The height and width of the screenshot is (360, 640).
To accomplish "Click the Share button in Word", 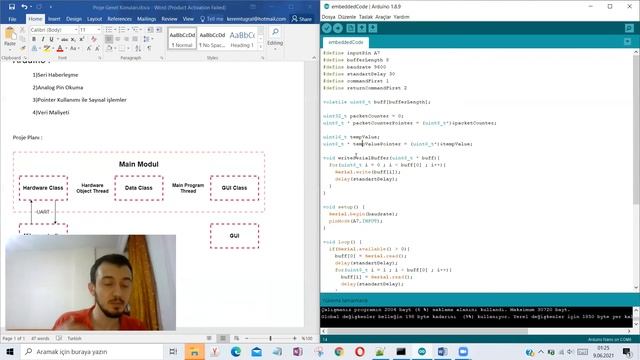I will click(x=302, y=19).
